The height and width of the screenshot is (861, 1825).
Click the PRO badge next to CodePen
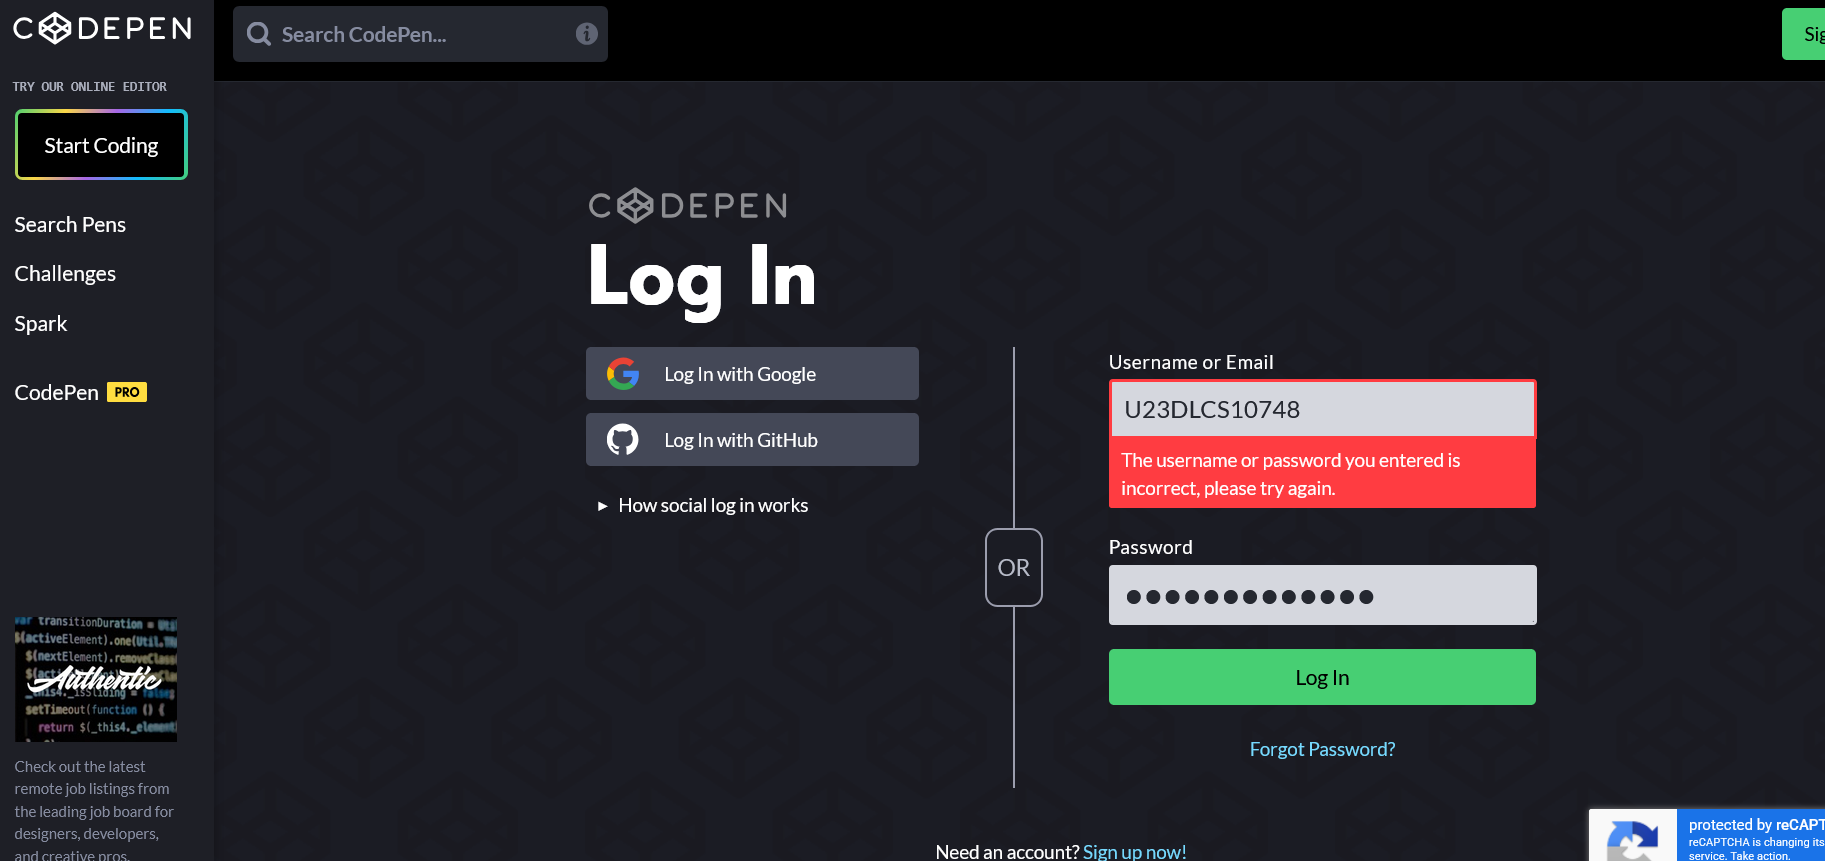pos(127,392)
